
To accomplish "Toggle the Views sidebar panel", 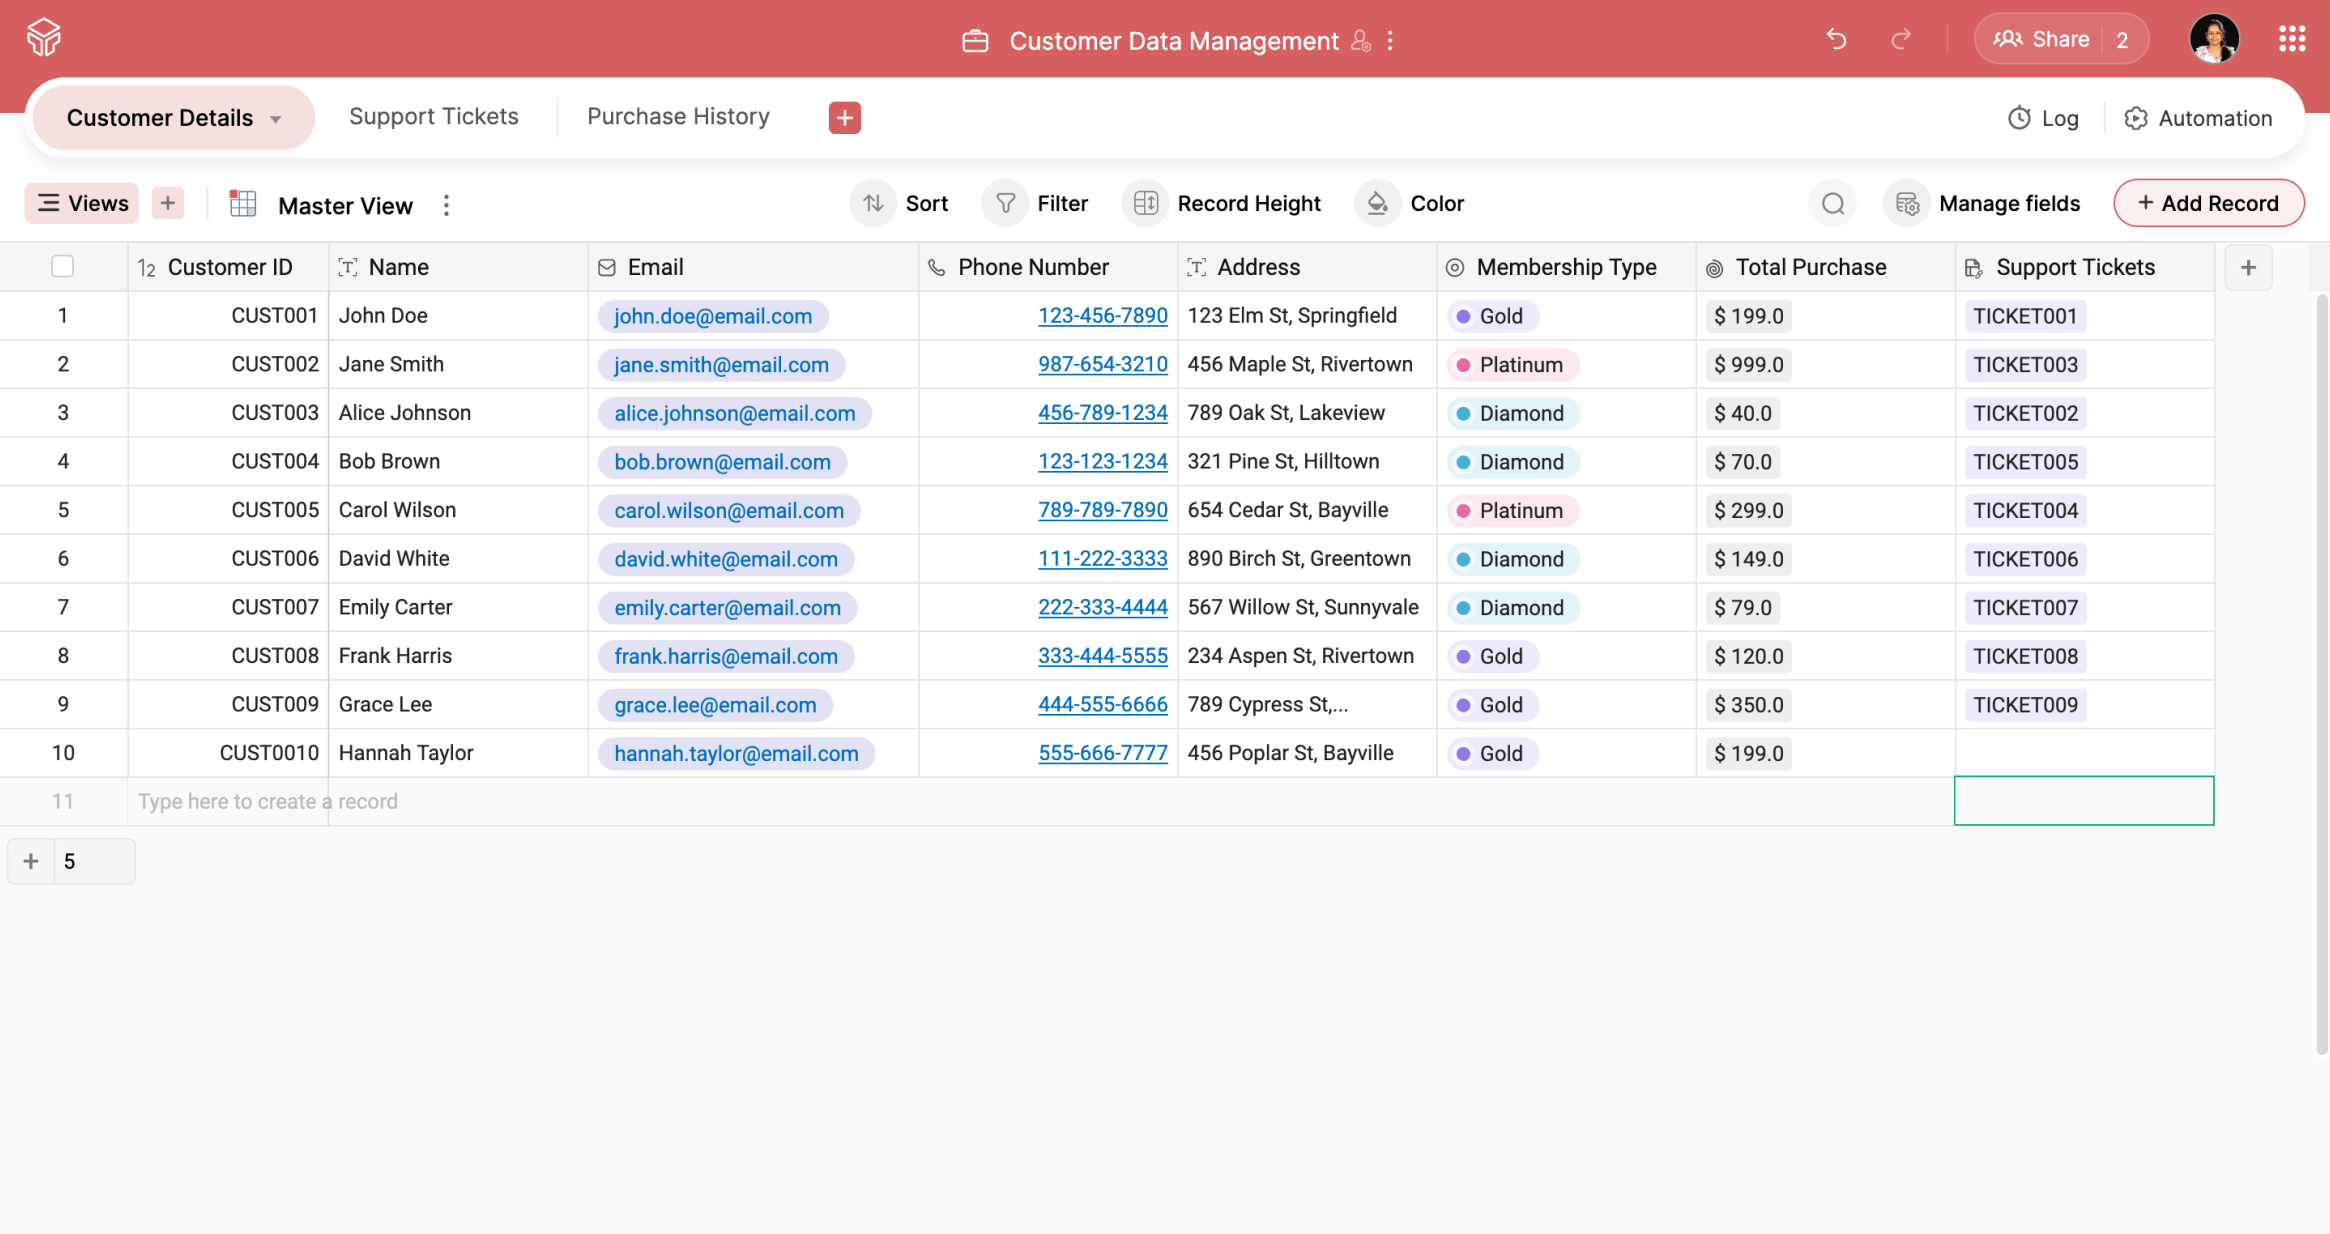I will click(x=82, y=204).
